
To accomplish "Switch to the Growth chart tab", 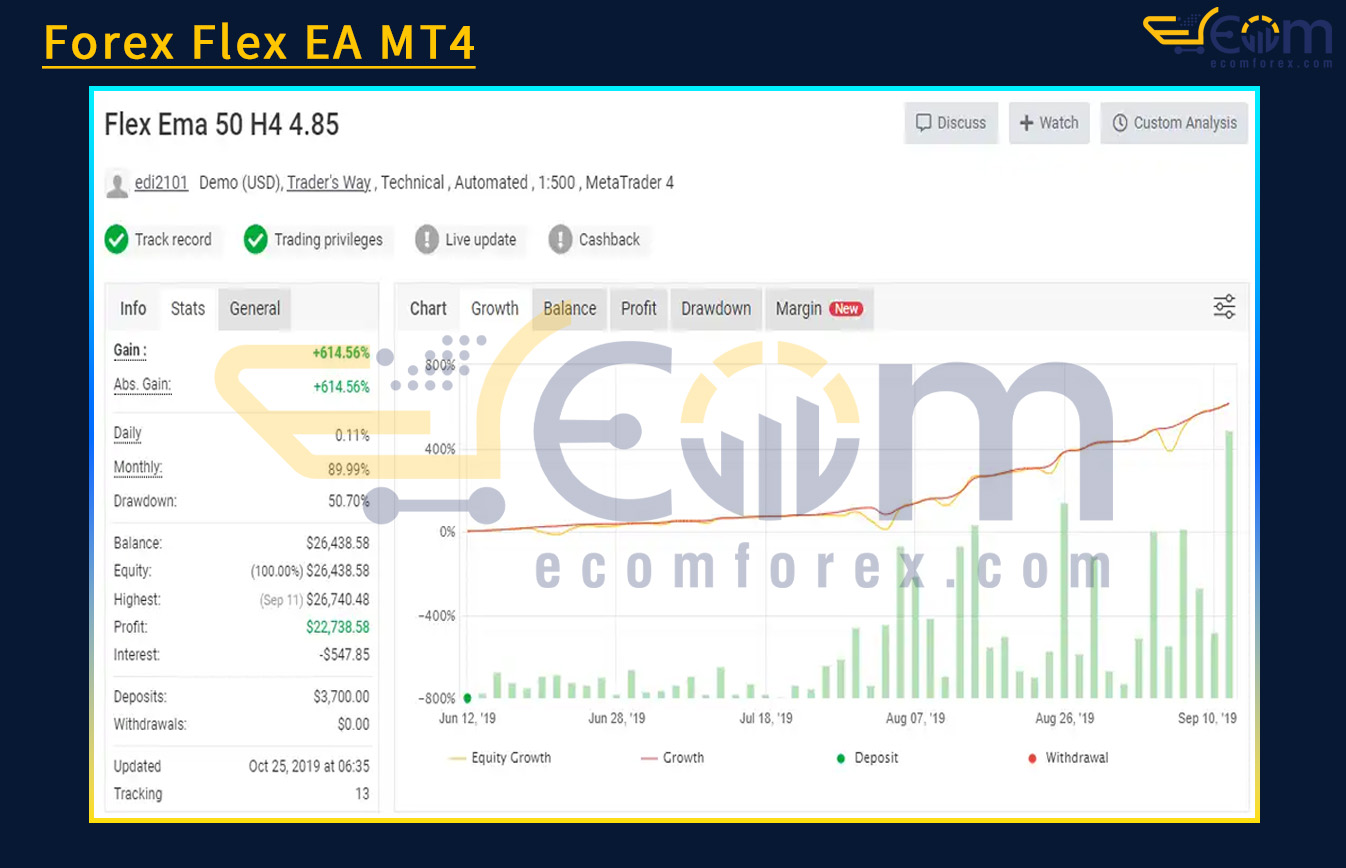I will [x=495, y=309].
